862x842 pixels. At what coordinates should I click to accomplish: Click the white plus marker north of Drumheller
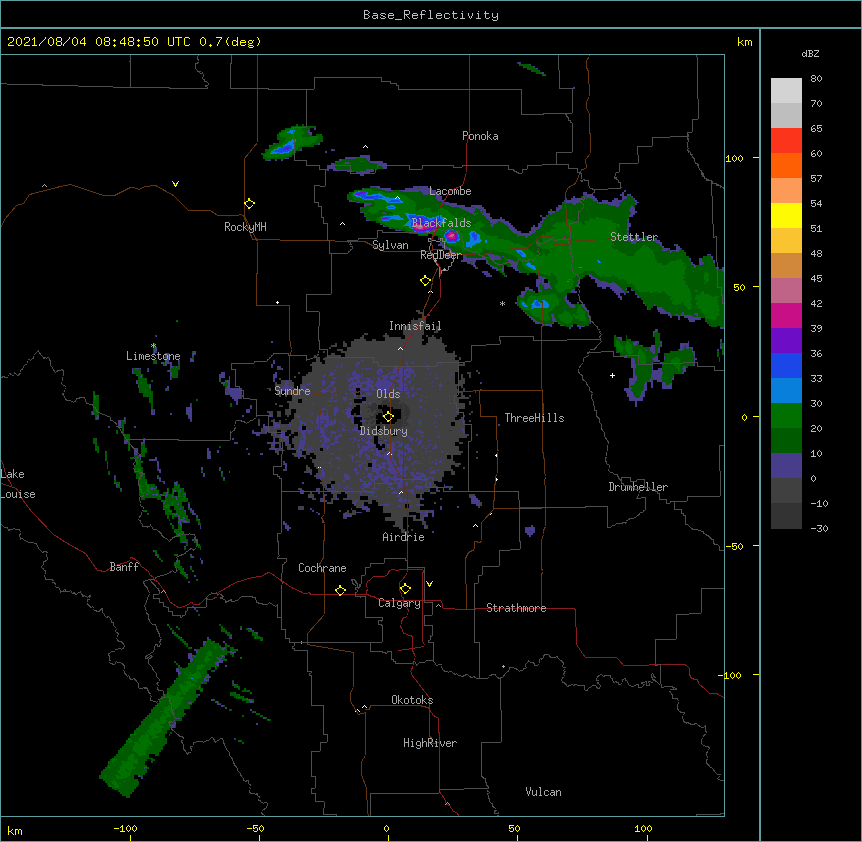point(612,375)
